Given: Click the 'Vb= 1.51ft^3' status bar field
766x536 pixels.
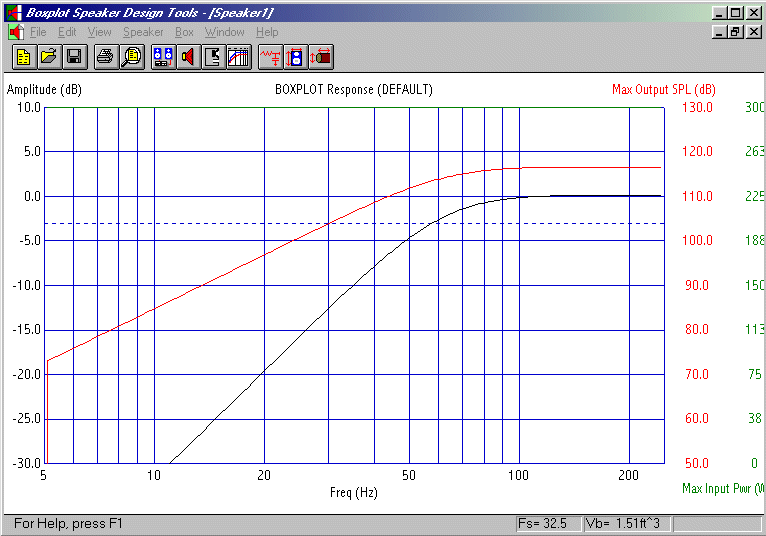Looking at the screenshot, I should (x=627, y=524).
